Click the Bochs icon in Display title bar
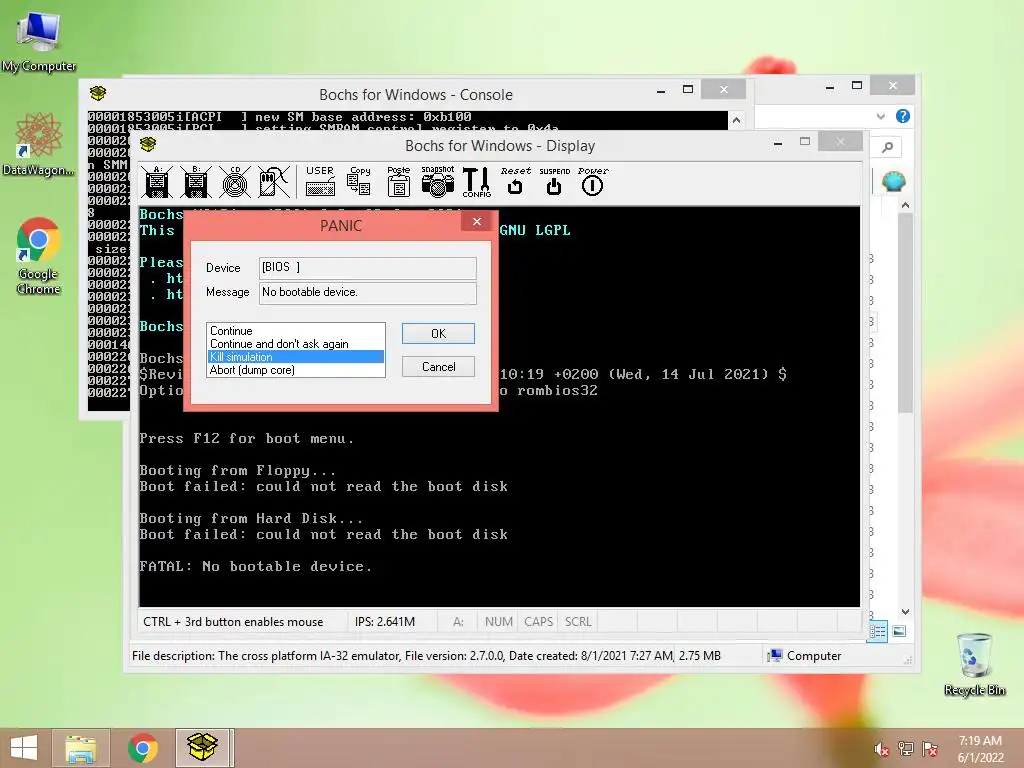Screen dimensions: 1024x768 point(148,144)
